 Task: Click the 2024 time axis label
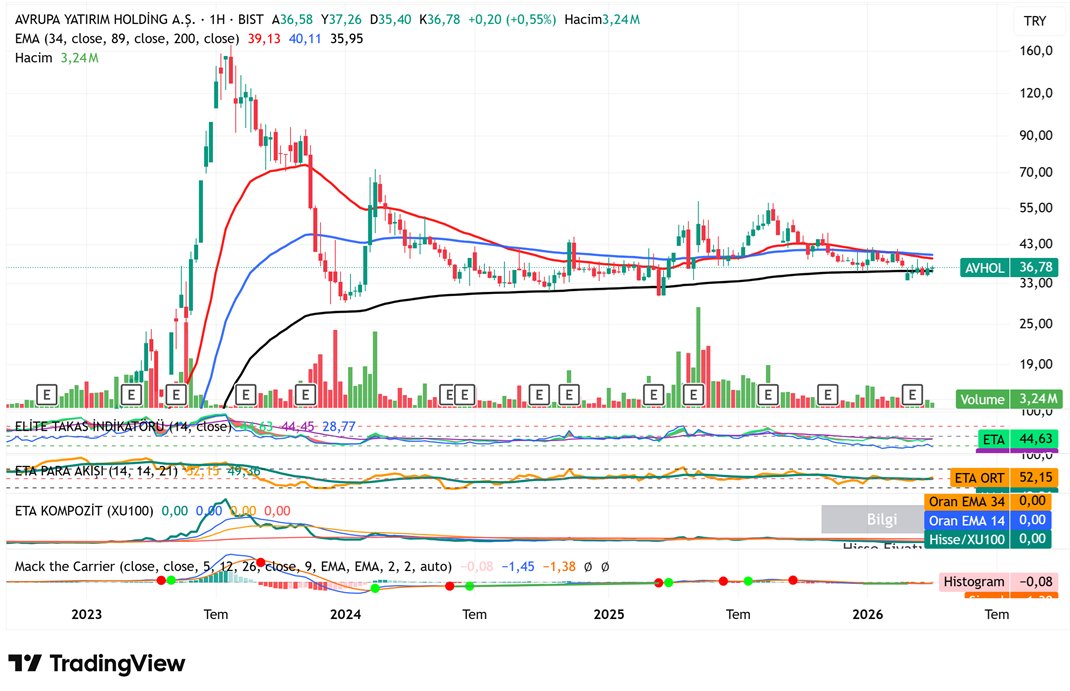click(345, 614)
